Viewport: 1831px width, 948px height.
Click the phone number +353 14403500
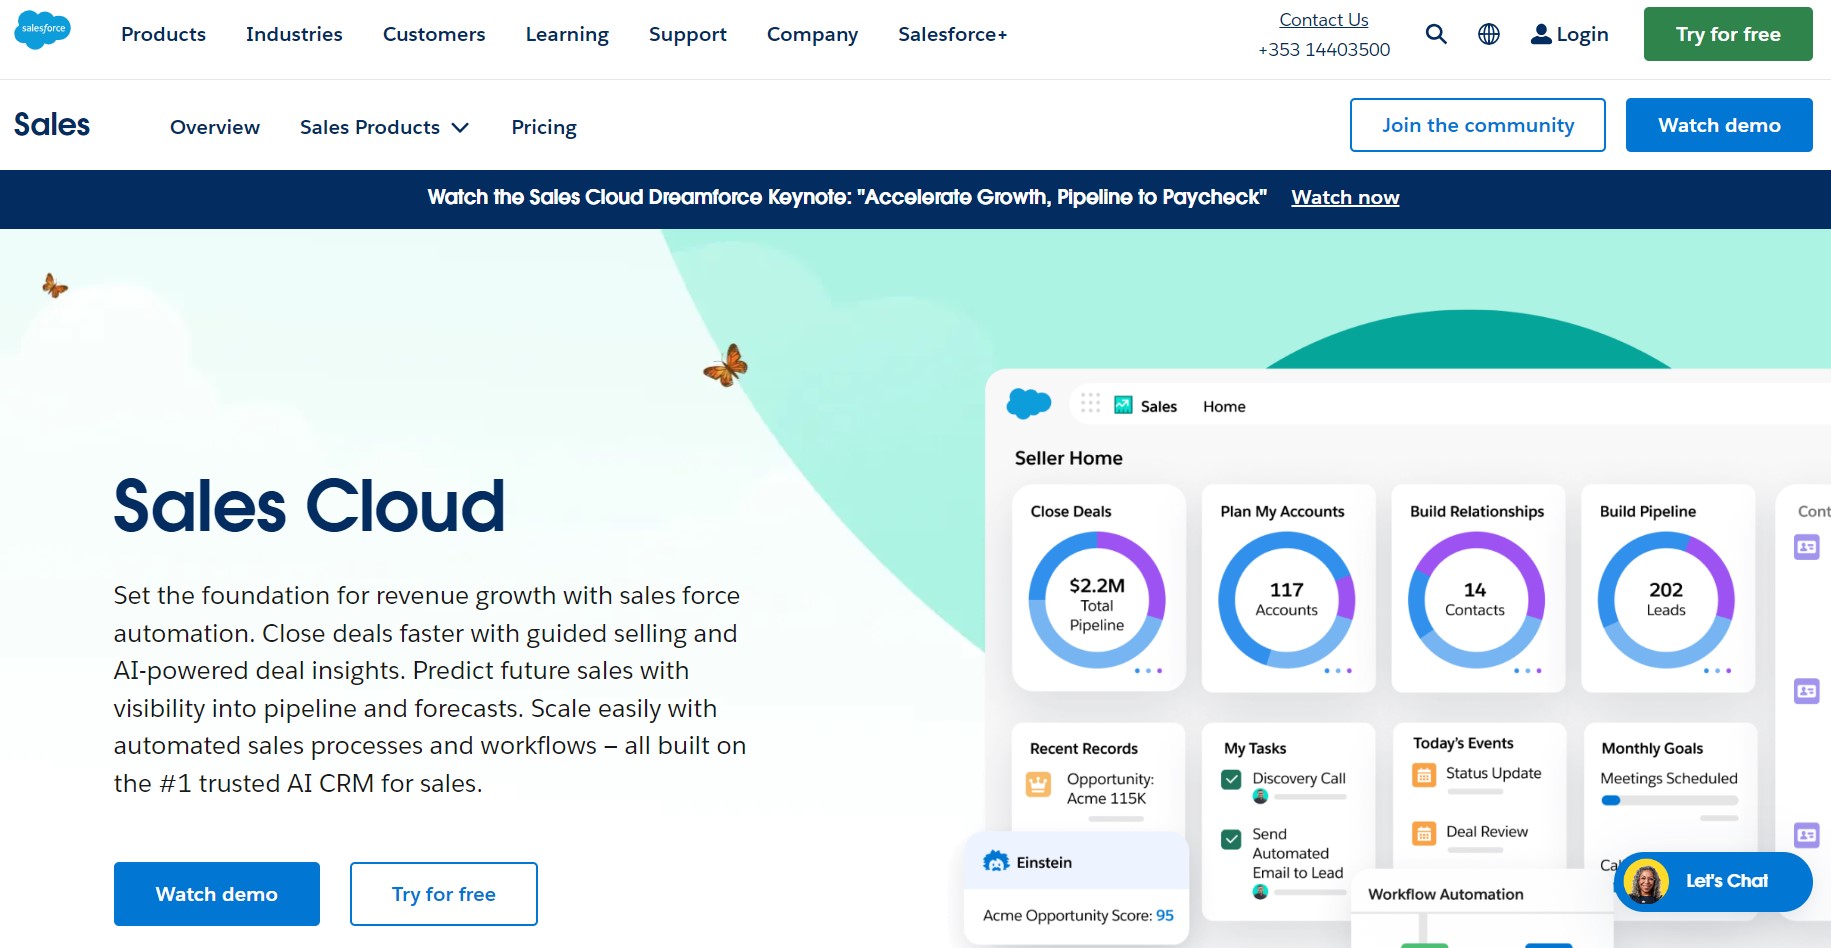(x=1324, y=49)
